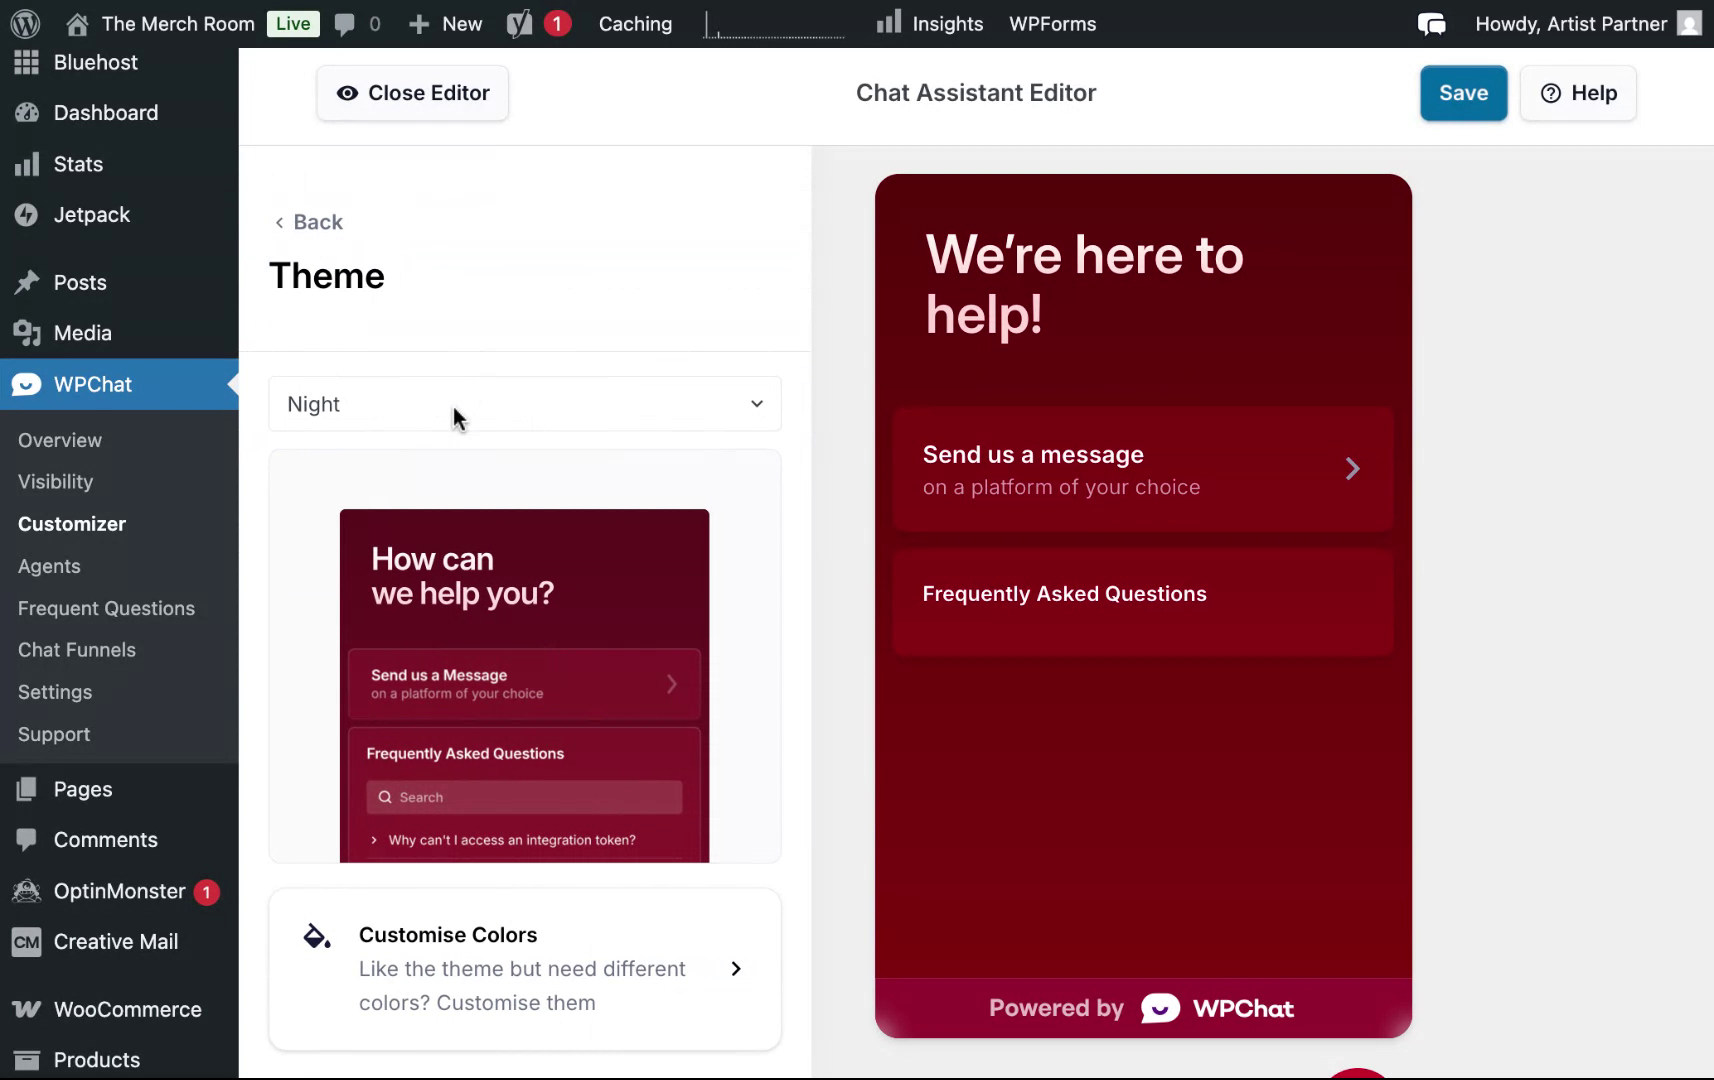
Task: Open WooCommerce from the sidebar icon
Action: [x=28, y=1009]
